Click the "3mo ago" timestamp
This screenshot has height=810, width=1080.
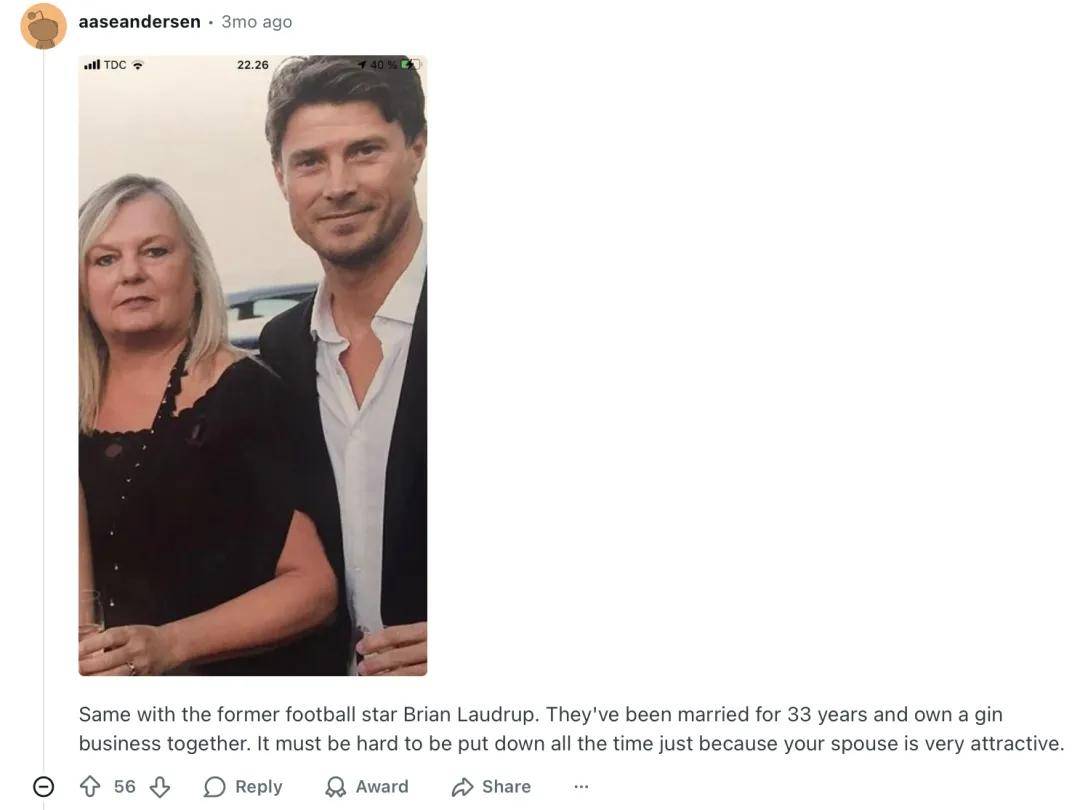(257, 21)
